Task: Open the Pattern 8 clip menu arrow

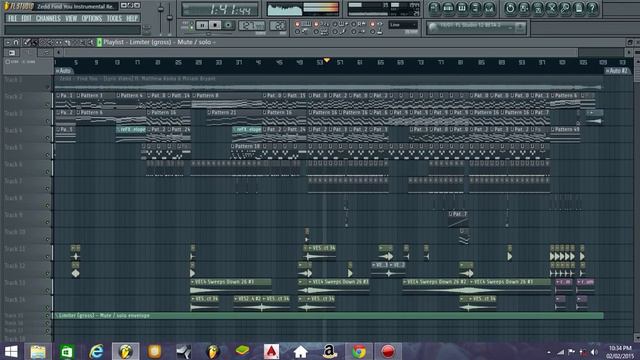Action: click(194, 96)
